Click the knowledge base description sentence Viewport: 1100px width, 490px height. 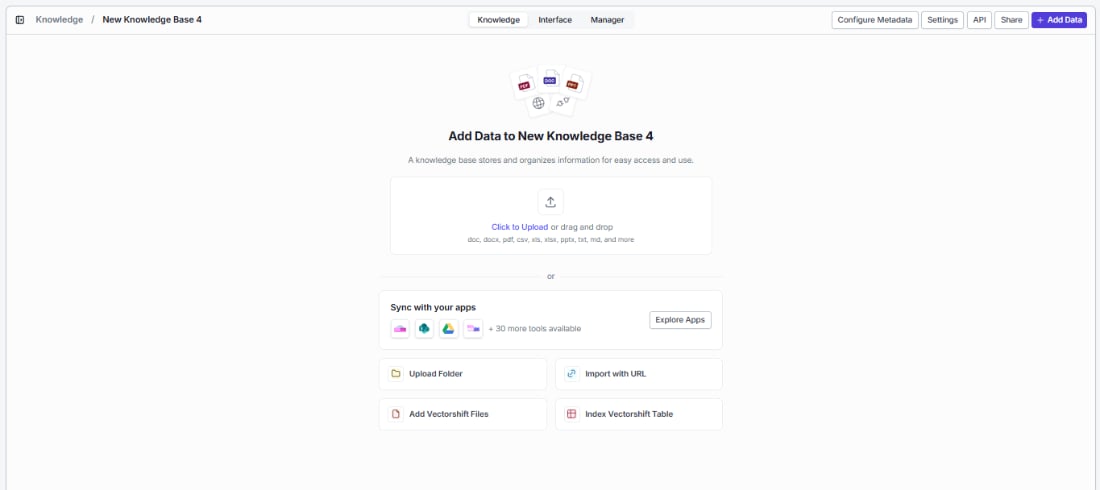[x=551, y=160]
